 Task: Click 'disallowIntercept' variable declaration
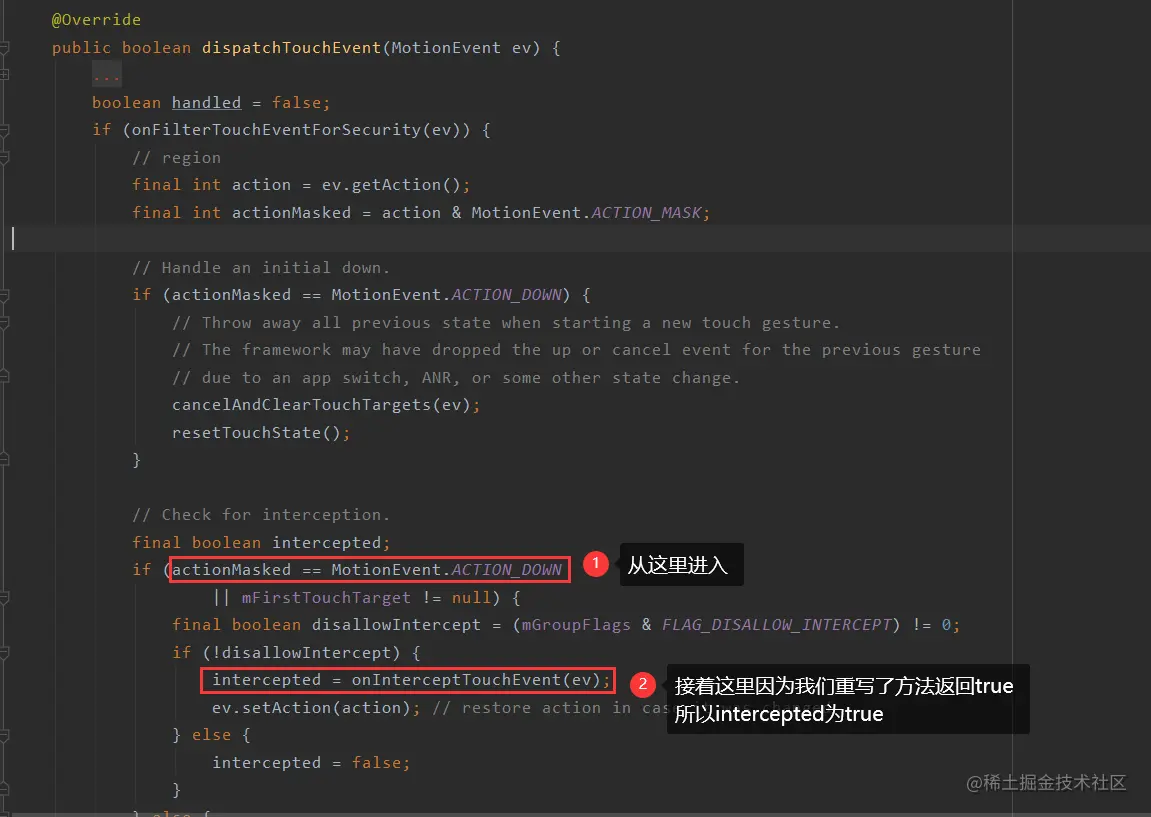point(396,625)
